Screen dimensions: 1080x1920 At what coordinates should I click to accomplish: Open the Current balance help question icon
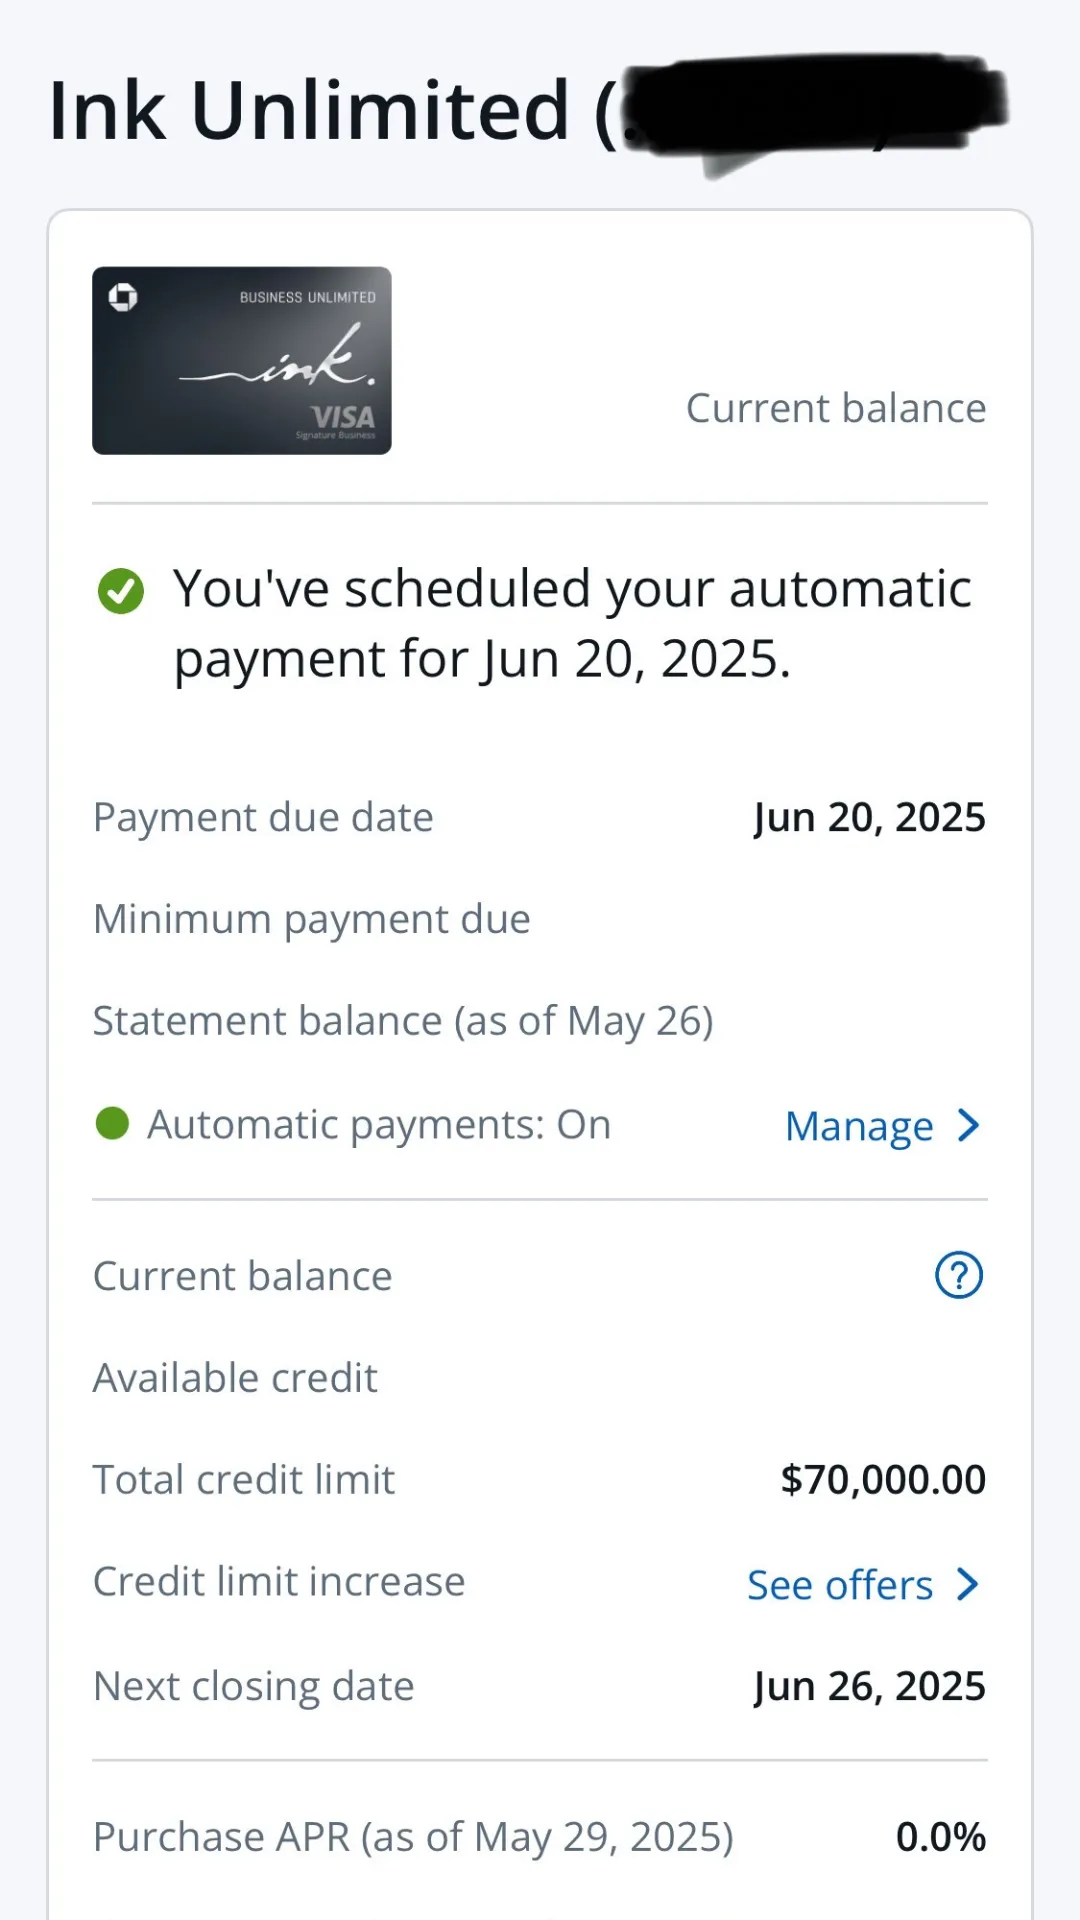(x=959, y=1275)
